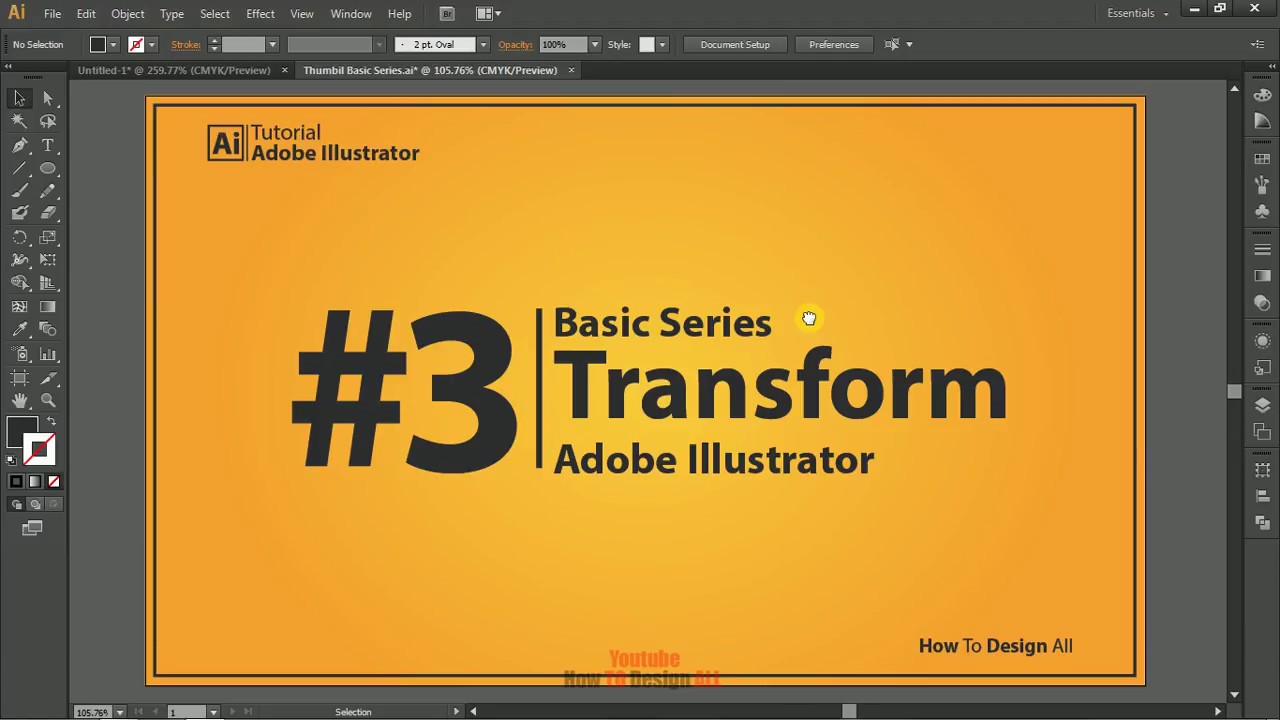Image resolution: width=1280 pixels, height=720 pixels.
Task: Open the Appearance panel icon
Action: pyautogui.click(x=1262, y=341)
